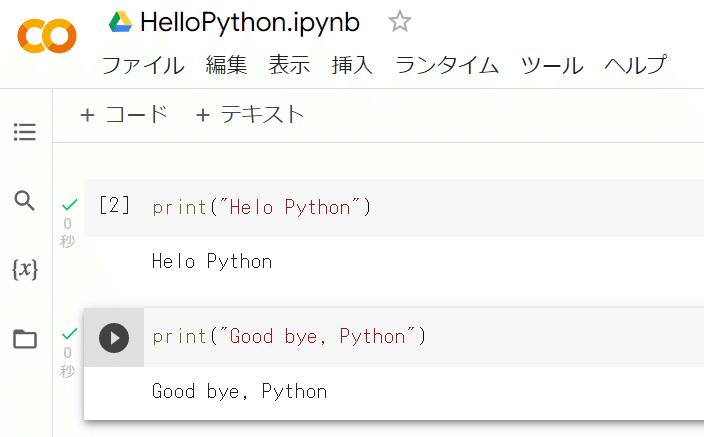
Task: Run the Good bye Python cell
Action: (114, 337)
